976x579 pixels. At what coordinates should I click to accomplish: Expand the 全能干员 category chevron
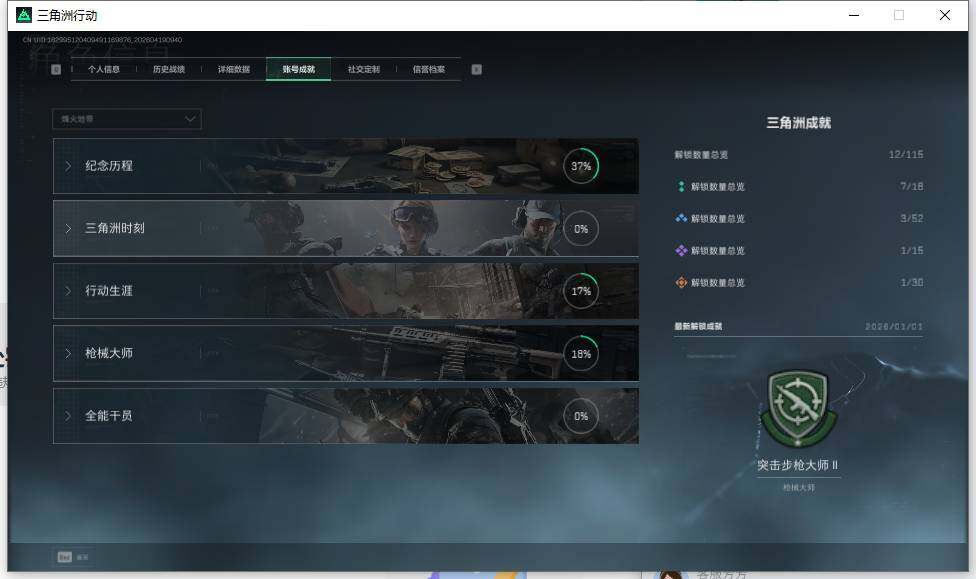[68, 416]
